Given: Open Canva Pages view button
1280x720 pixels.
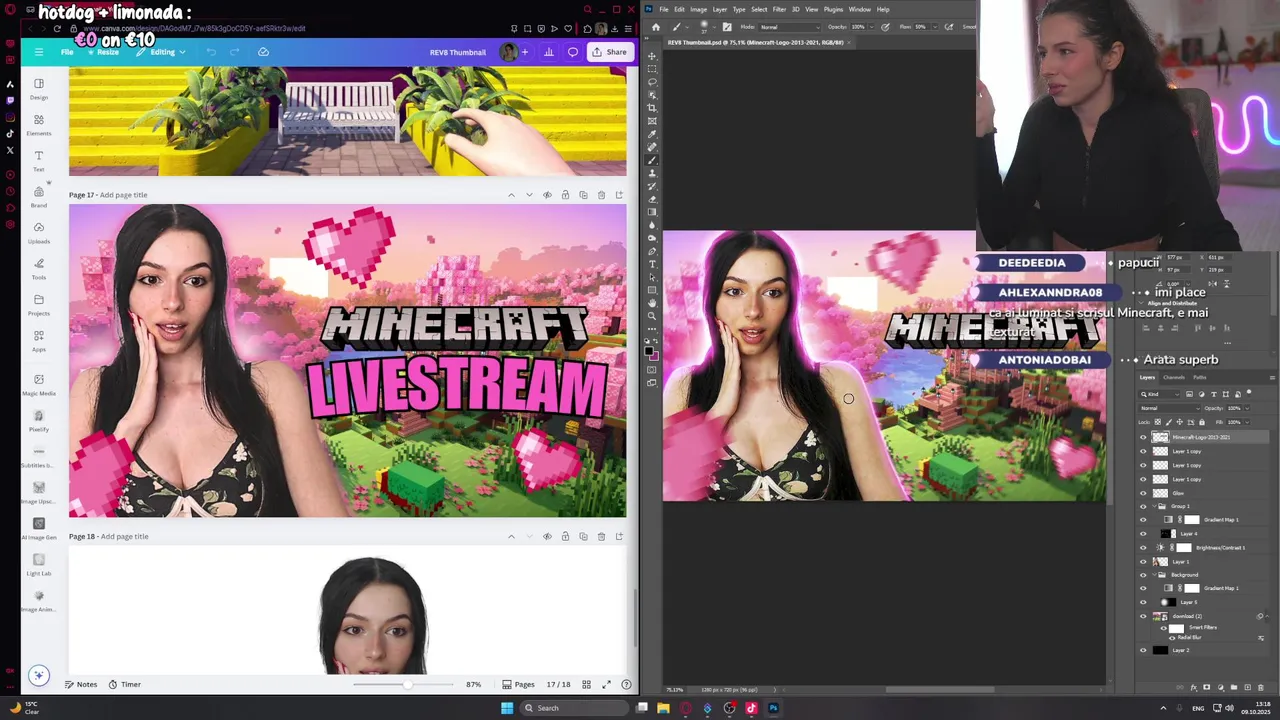Looking at the screenshot, I should 519,684.
